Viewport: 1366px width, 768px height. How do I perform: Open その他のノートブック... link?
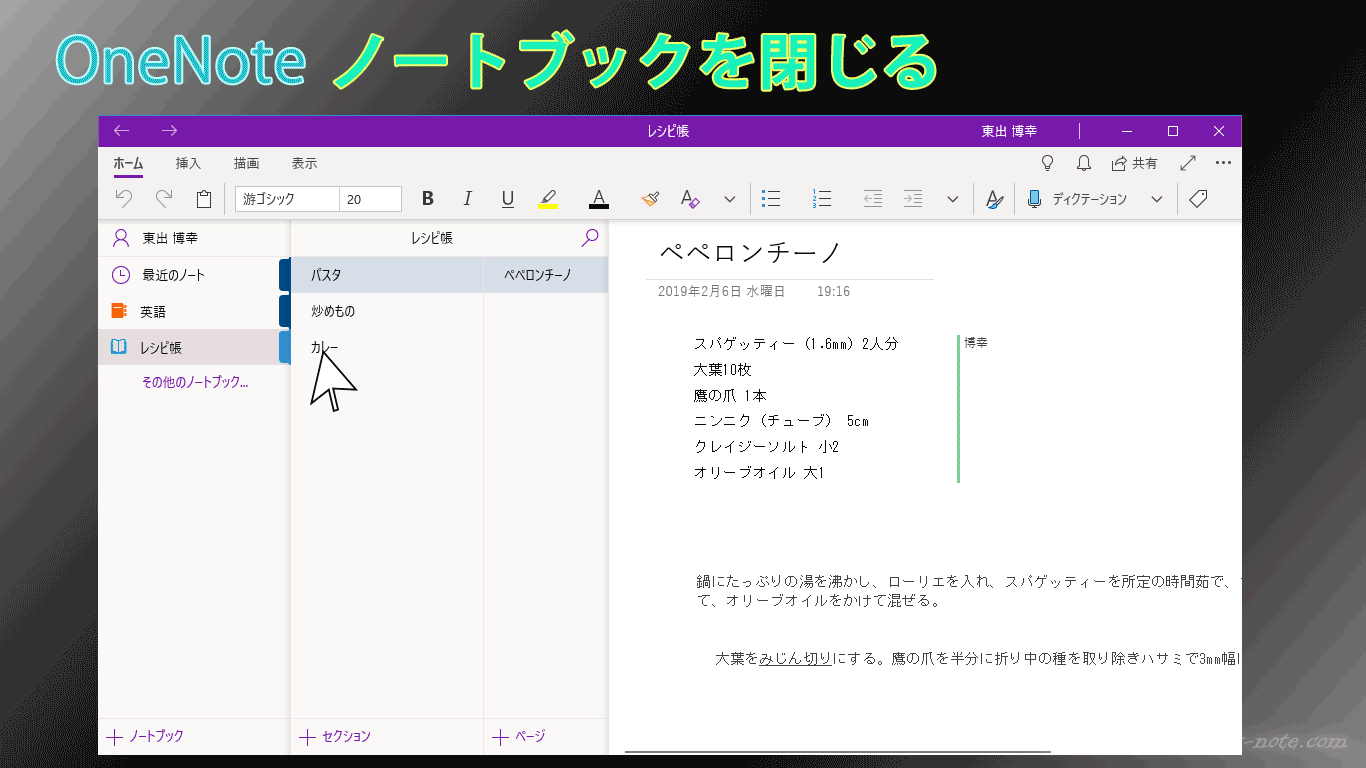coord(195,382)
